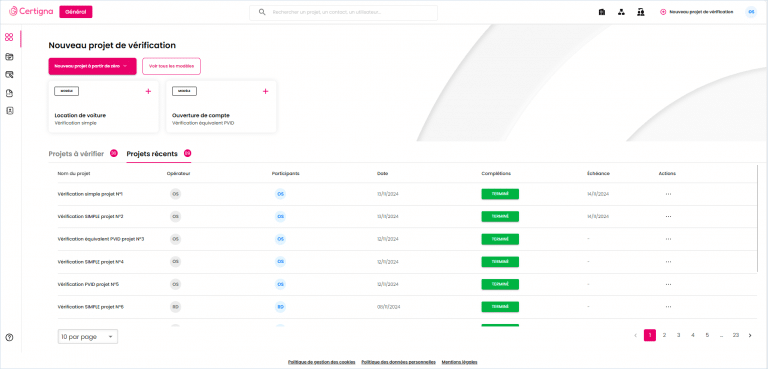Click the Complétions column header
Image resolution: width=768 pixels, height=369 pixels.
pos(496,173)
